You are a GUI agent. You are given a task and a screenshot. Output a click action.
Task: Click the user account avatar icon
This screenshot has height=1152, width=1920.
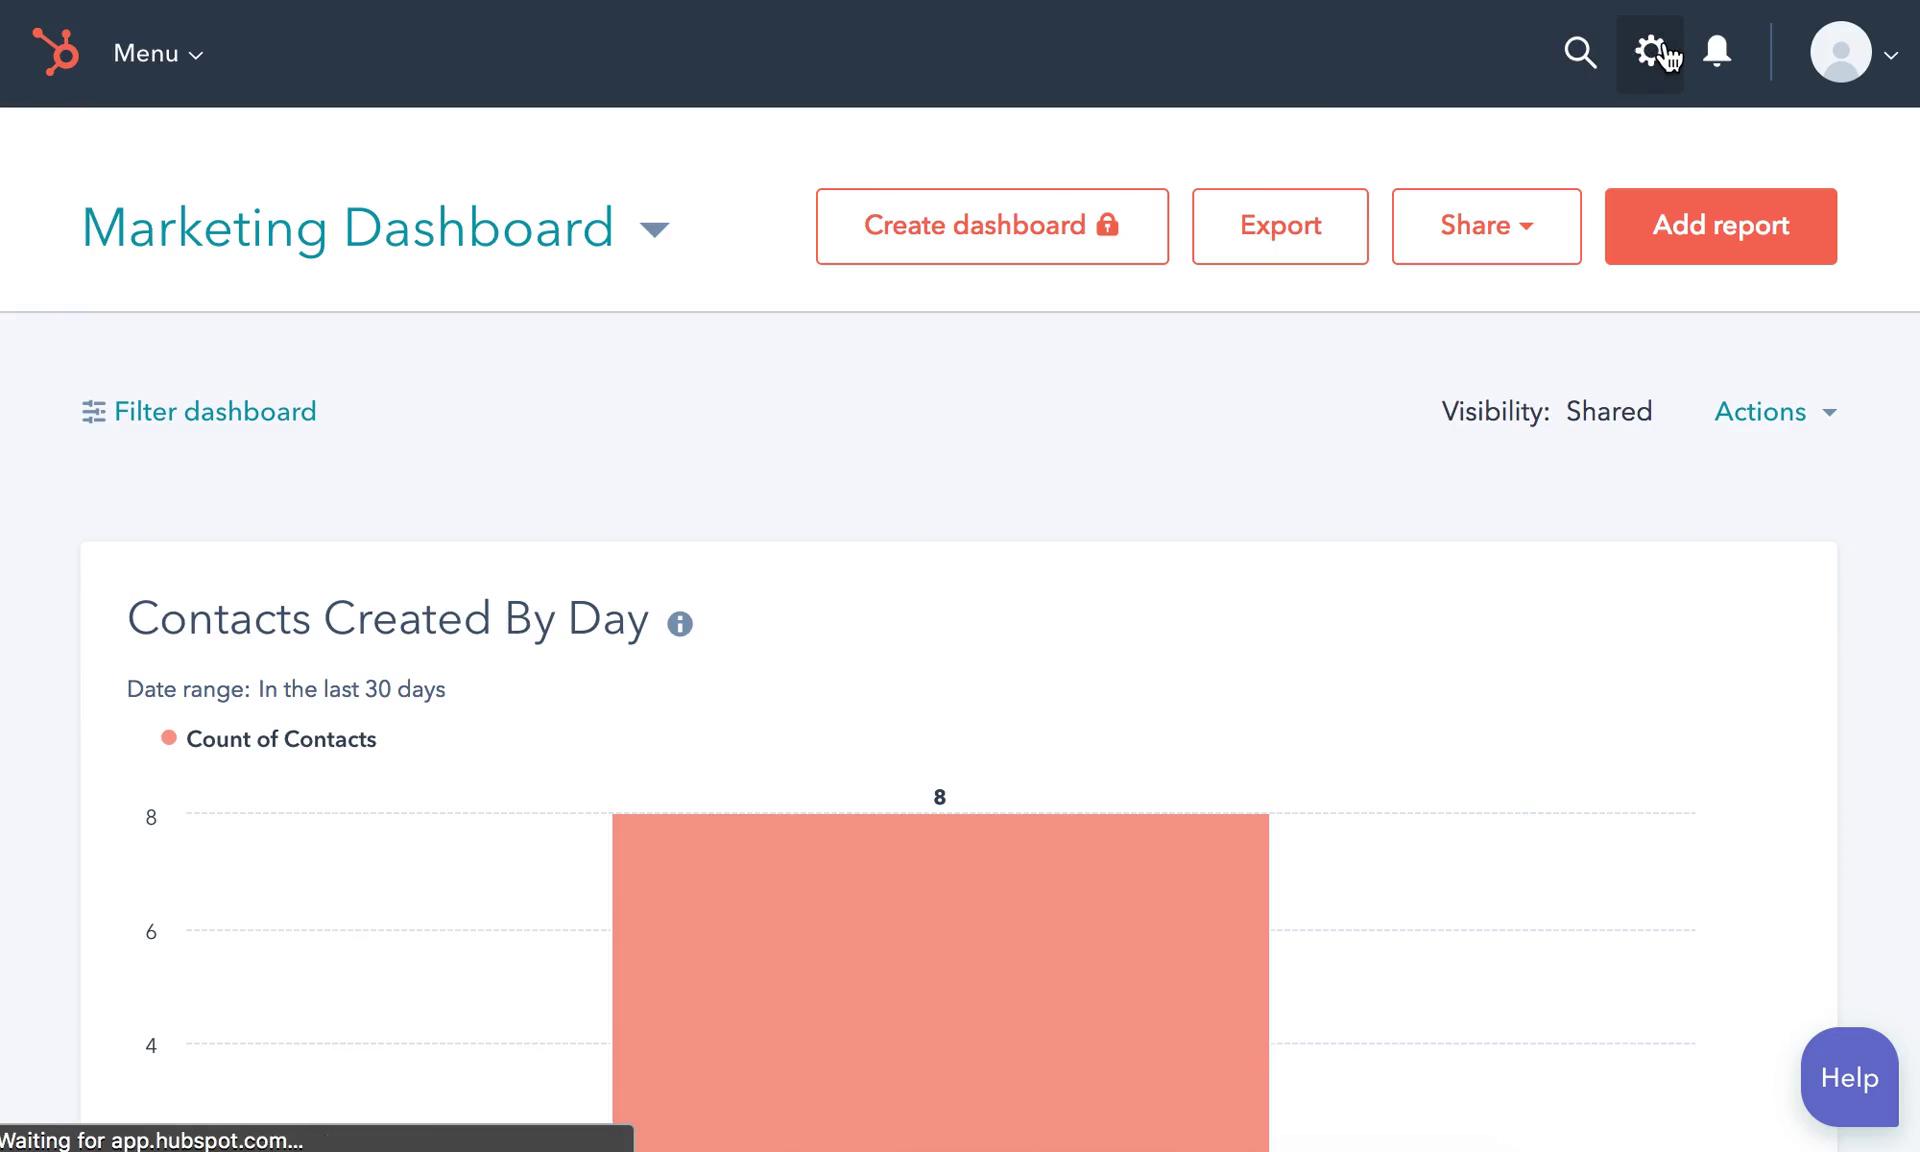1839,51
